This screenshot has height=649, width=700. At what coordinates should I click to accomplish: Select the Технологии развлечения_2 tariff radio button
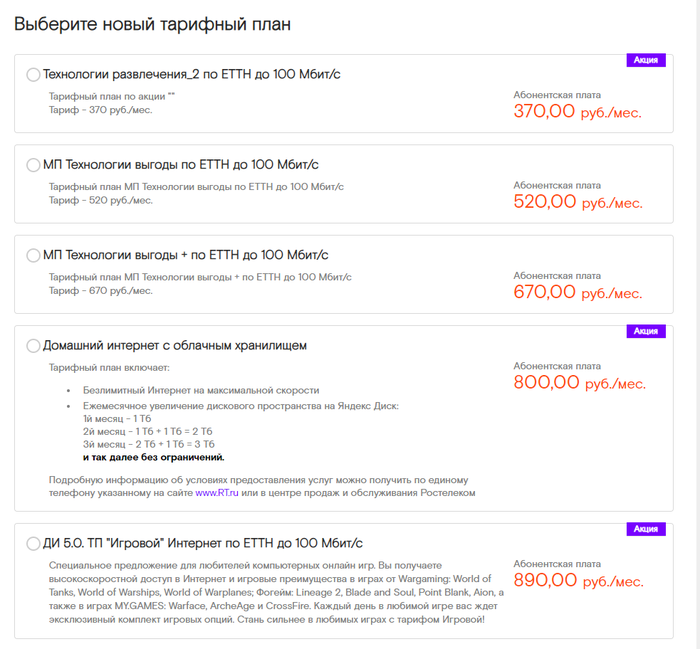pos(33,75)
